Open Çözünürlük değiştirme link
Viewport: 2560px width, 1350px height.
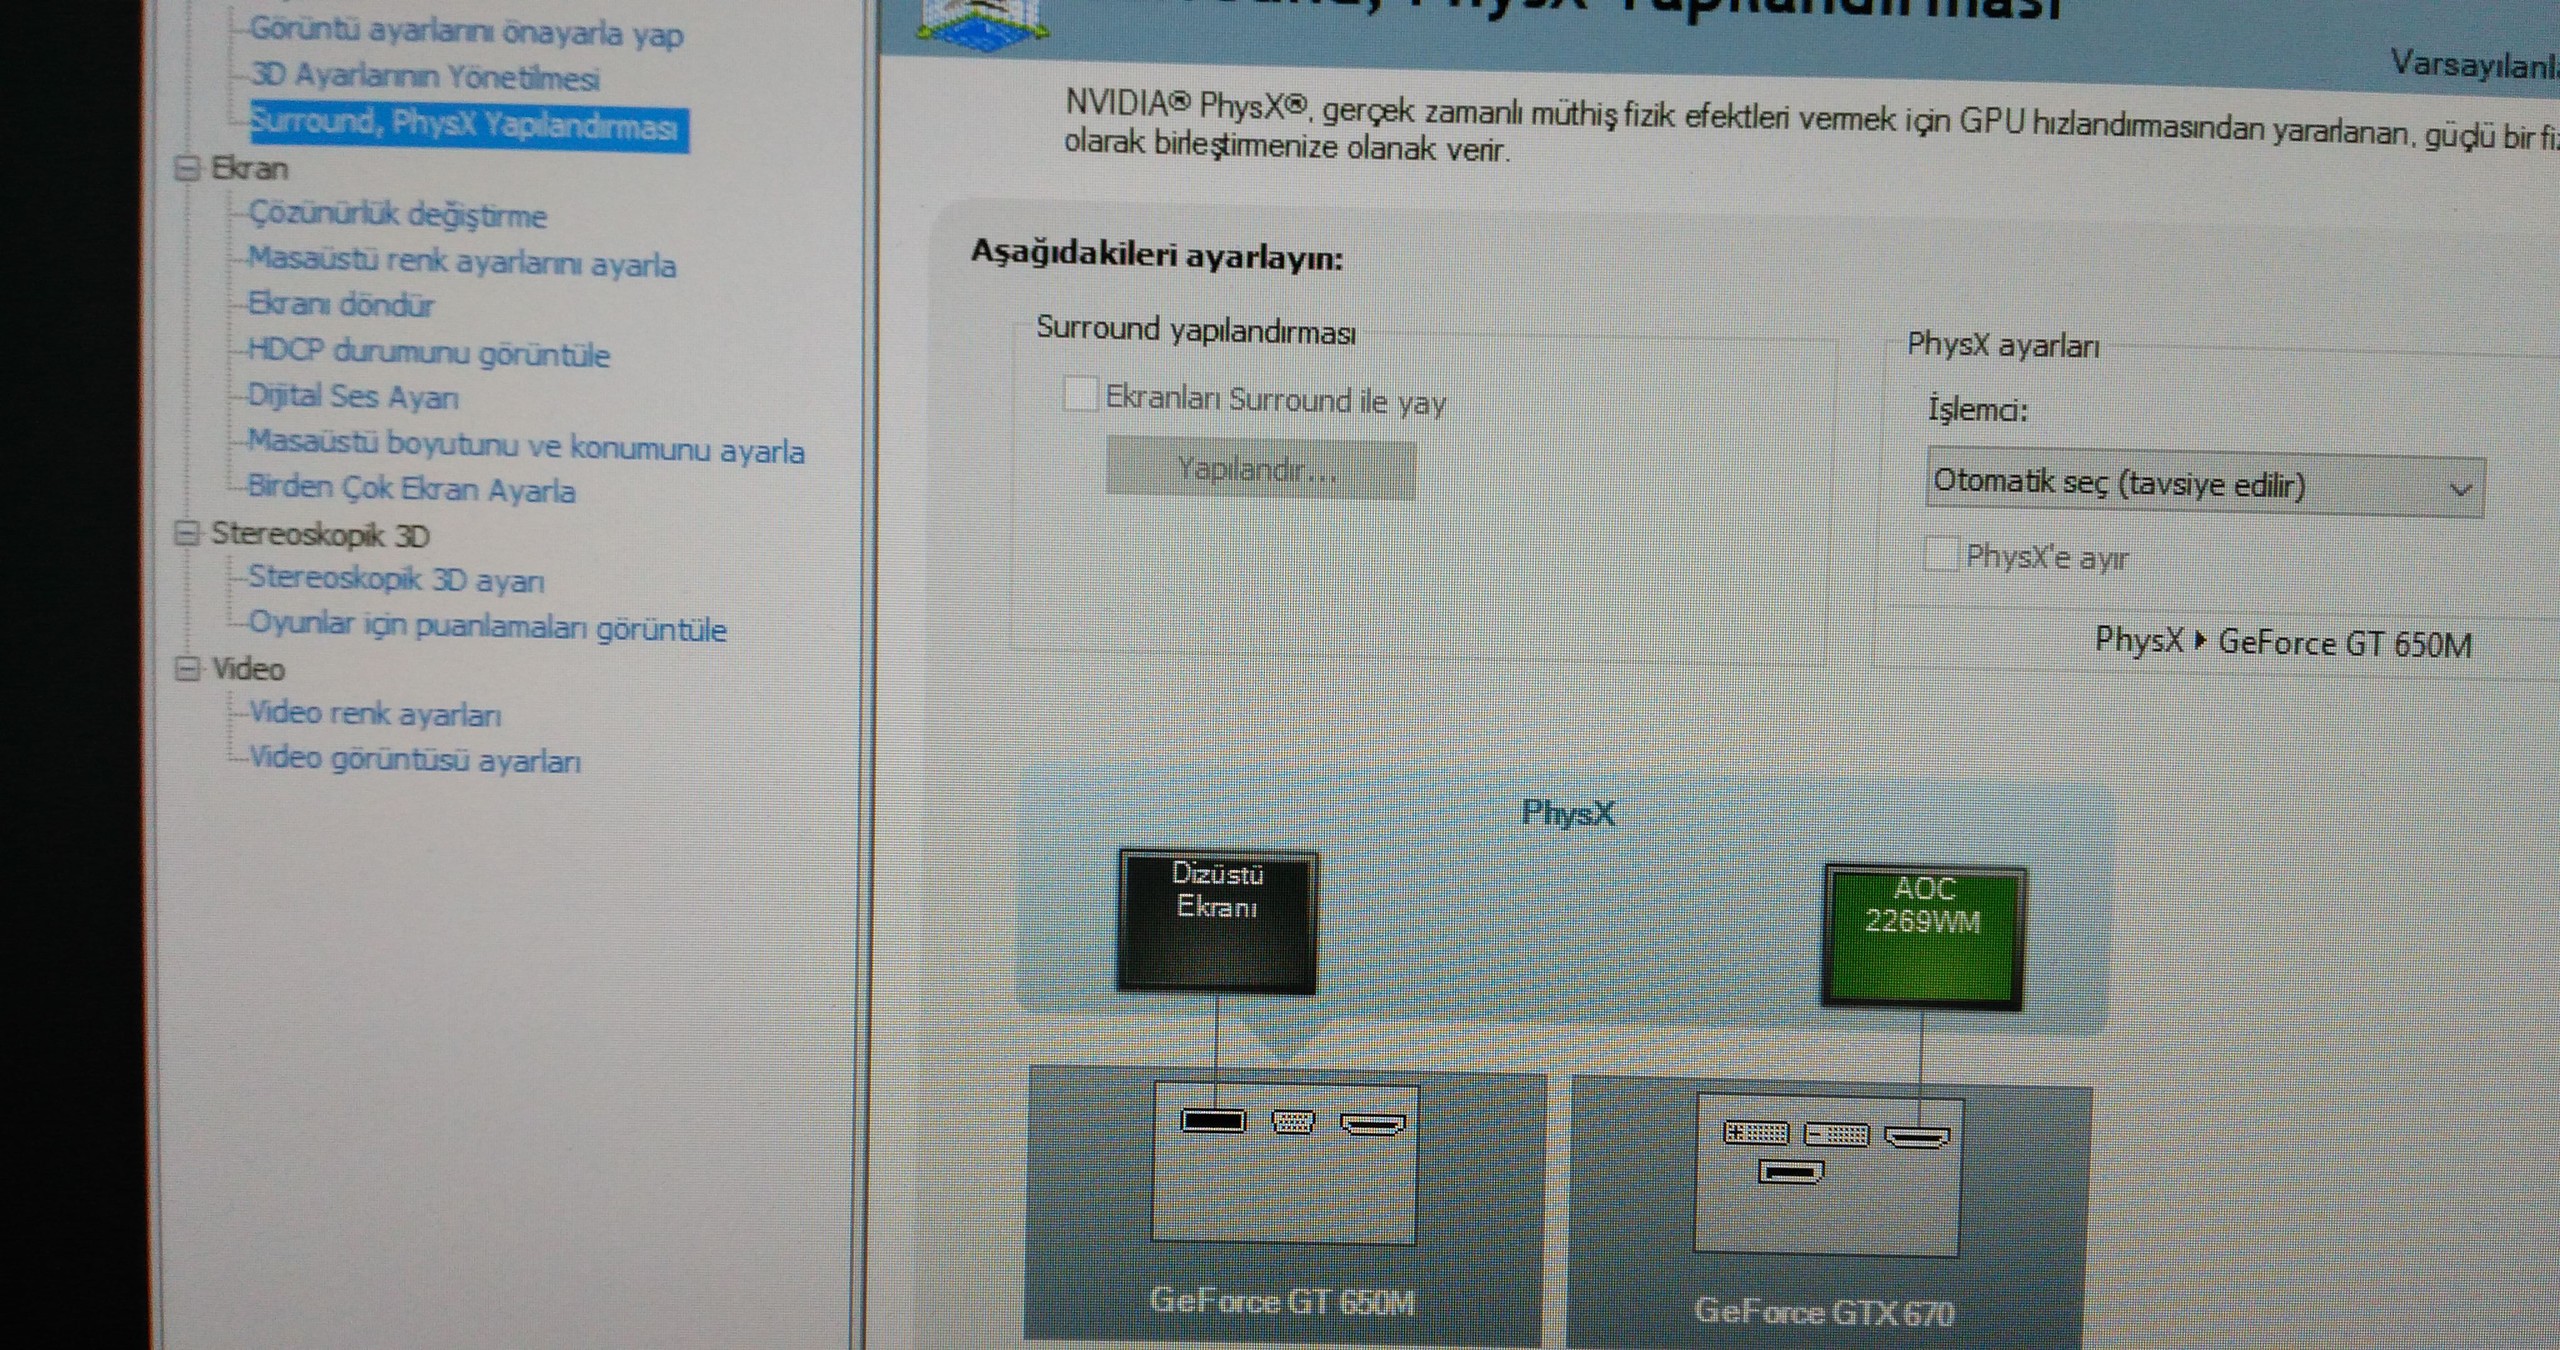[397, 214]
